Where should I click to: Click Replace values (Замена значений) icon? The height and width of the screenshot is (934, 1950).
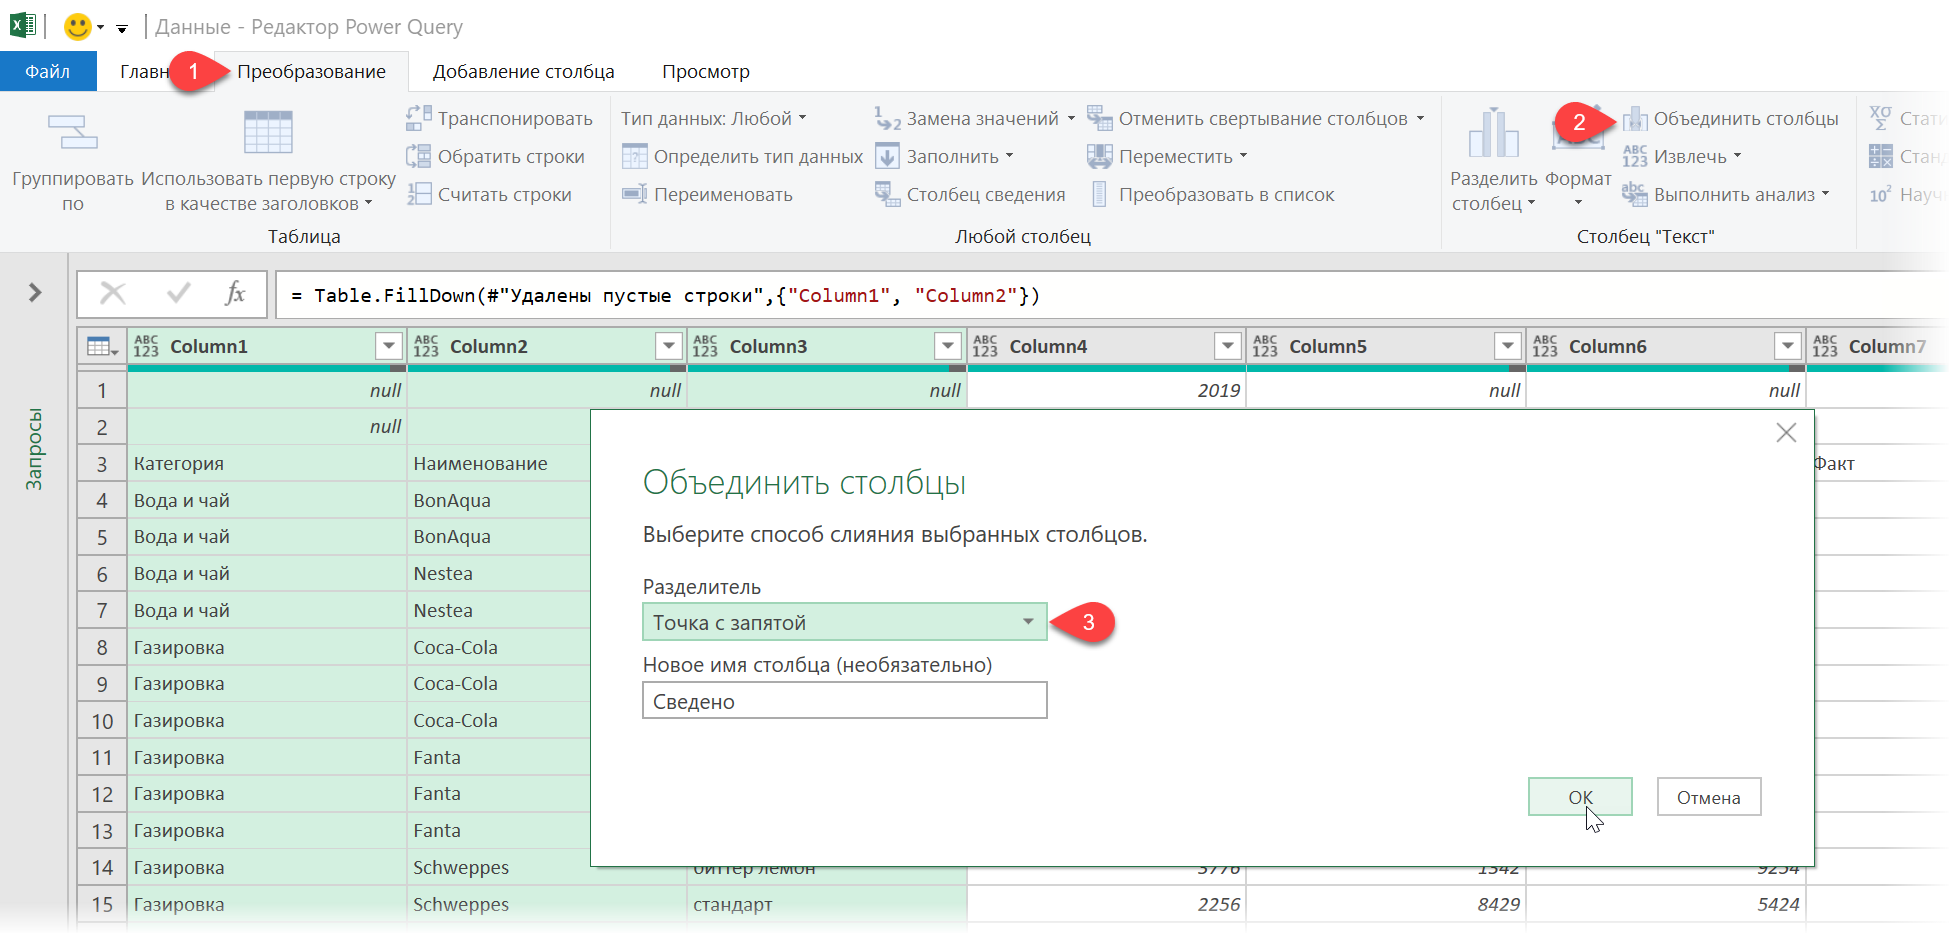tap(887, 118)
